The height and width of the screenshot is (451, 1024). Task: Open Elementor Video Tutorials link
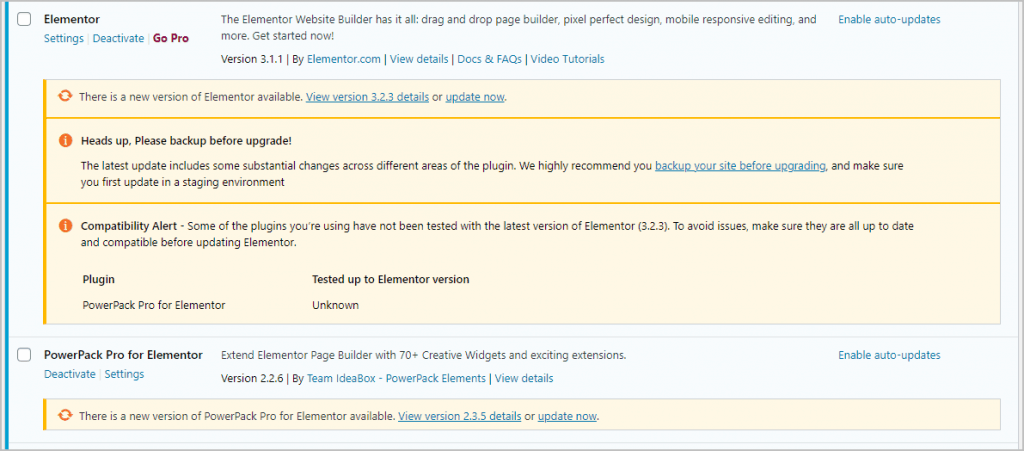pyautogui.click(x=567, y=59)
